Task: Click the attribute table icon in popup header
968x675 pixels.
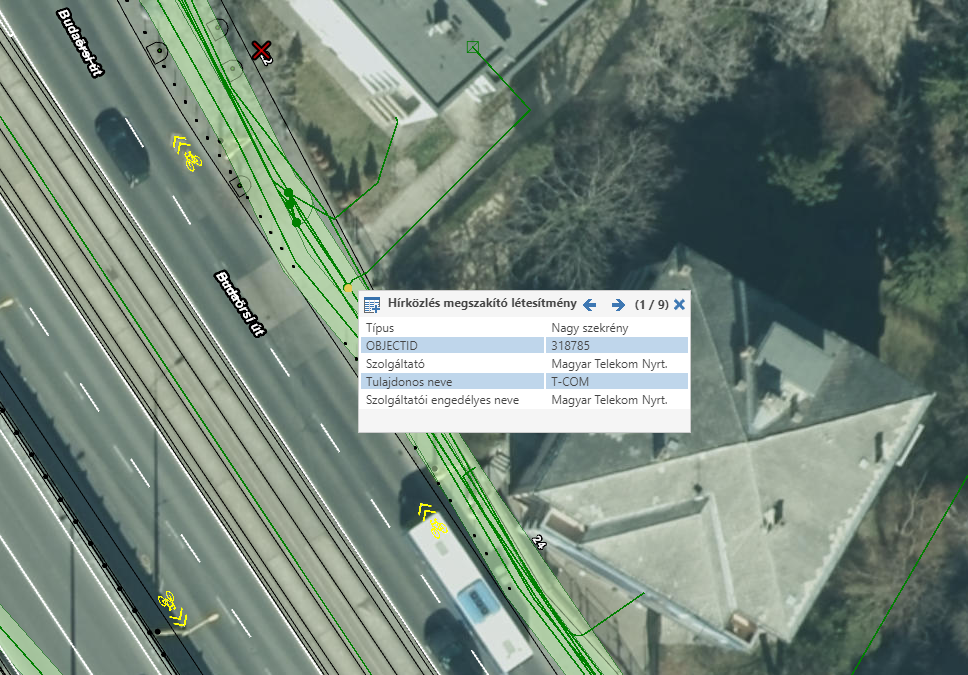Action: (372, 305)
